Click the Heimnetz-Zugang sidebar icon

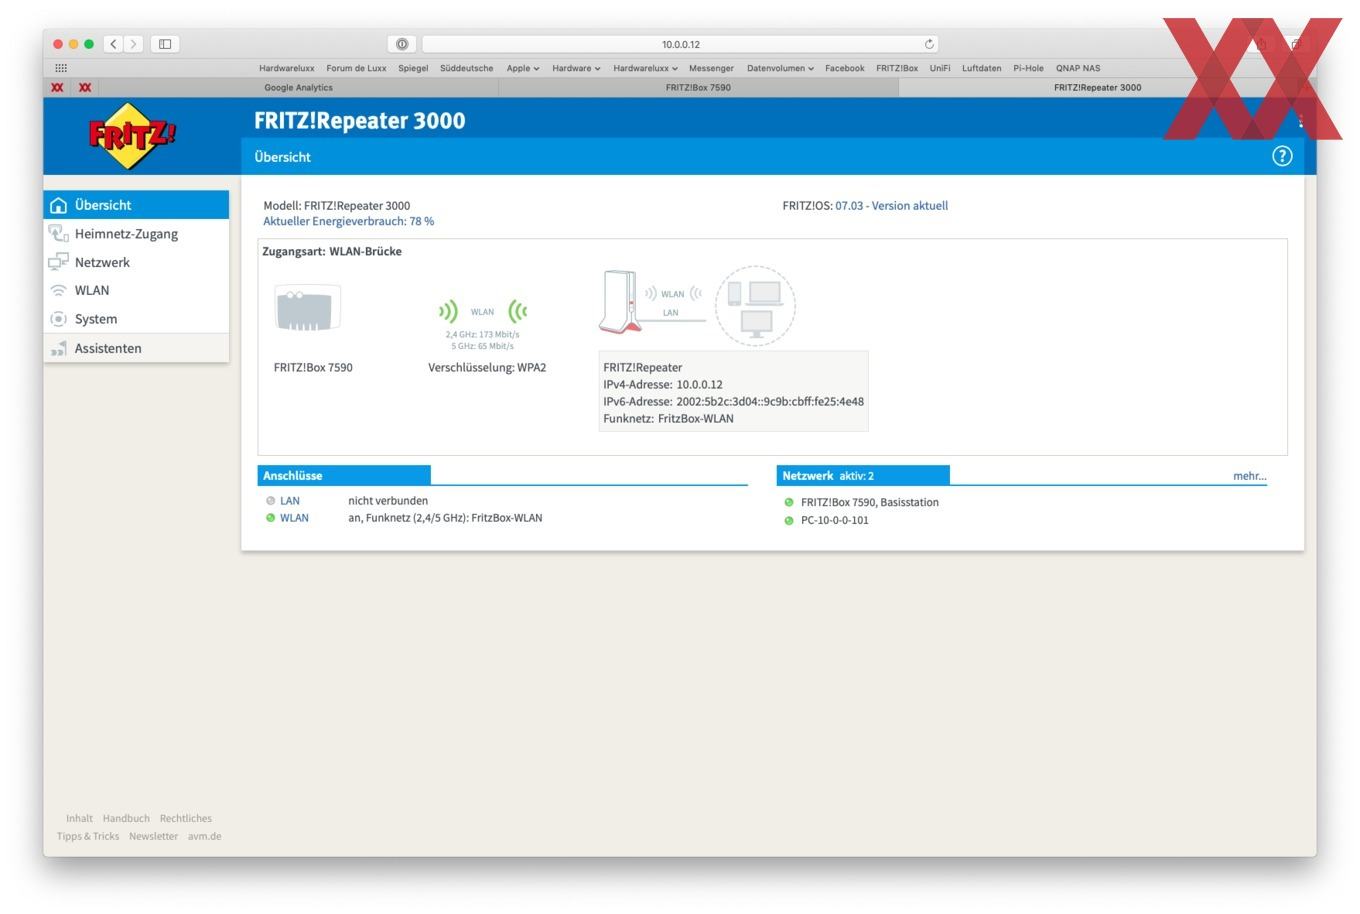click(58, 233)
